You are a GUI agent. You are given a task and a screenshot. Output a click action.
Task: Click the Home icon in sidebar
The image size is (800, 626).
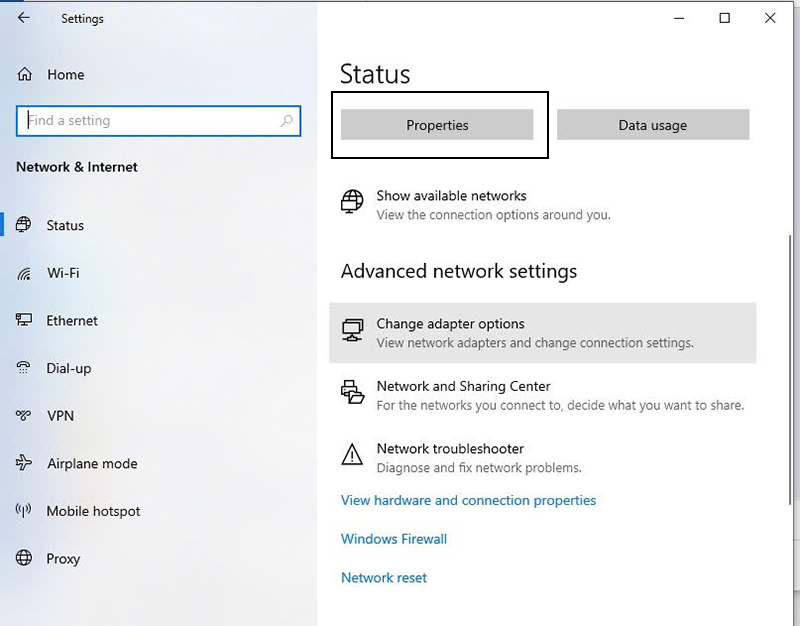coord(25,75)
